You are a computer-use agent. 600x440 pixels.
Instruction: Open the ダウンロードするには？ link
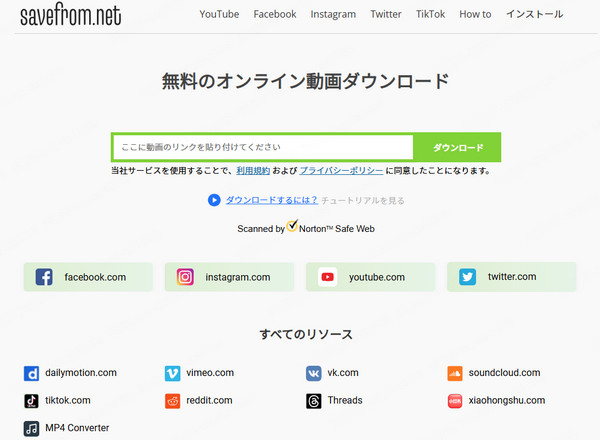(x=272, y=200)
